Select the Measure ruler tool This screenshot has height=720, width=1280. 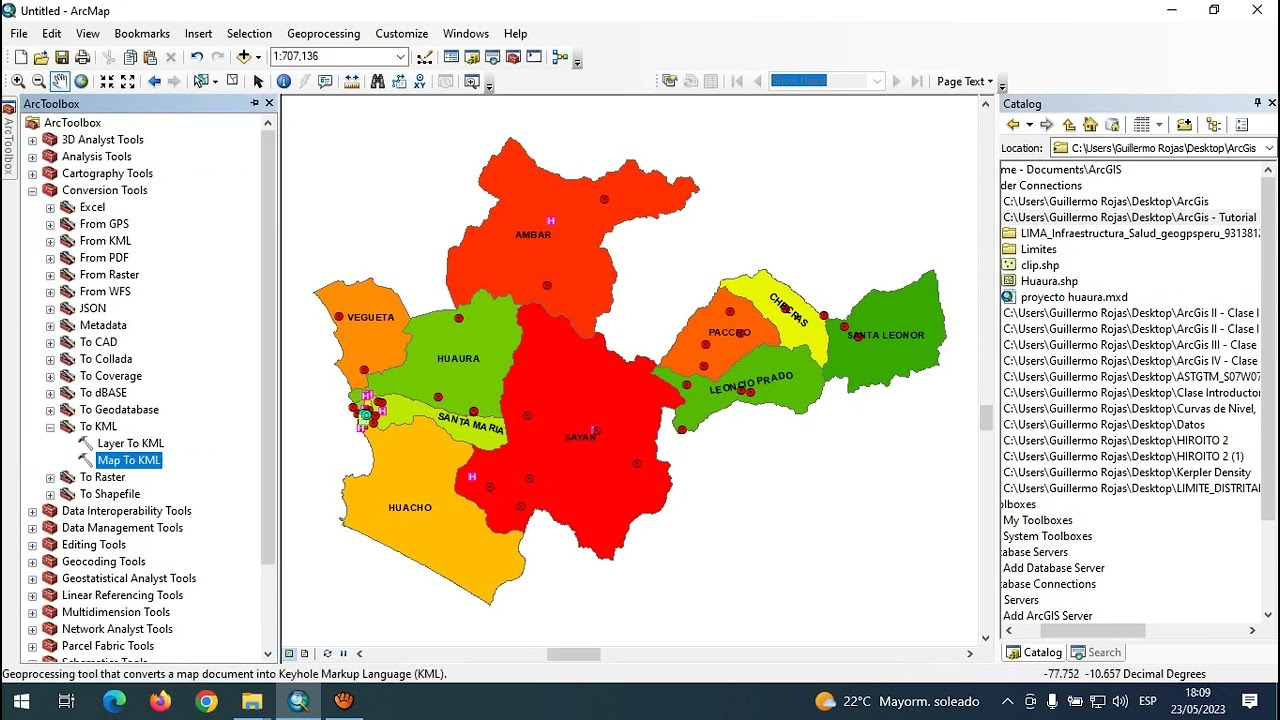[351, 81]
